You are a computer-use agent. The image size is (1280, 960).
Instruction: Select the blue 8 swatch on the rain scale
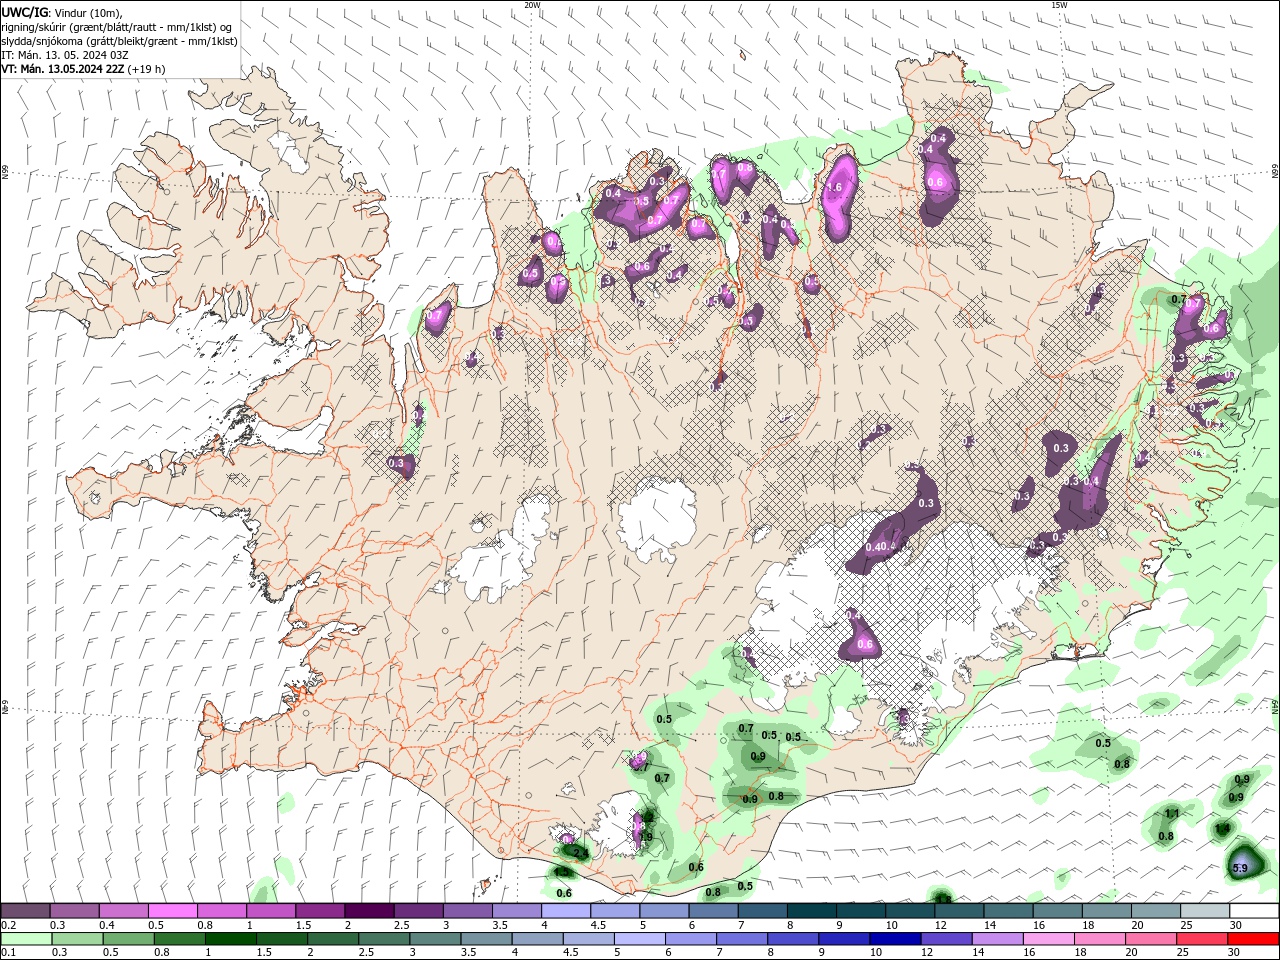pyautogui.click(x=792, y=939)
